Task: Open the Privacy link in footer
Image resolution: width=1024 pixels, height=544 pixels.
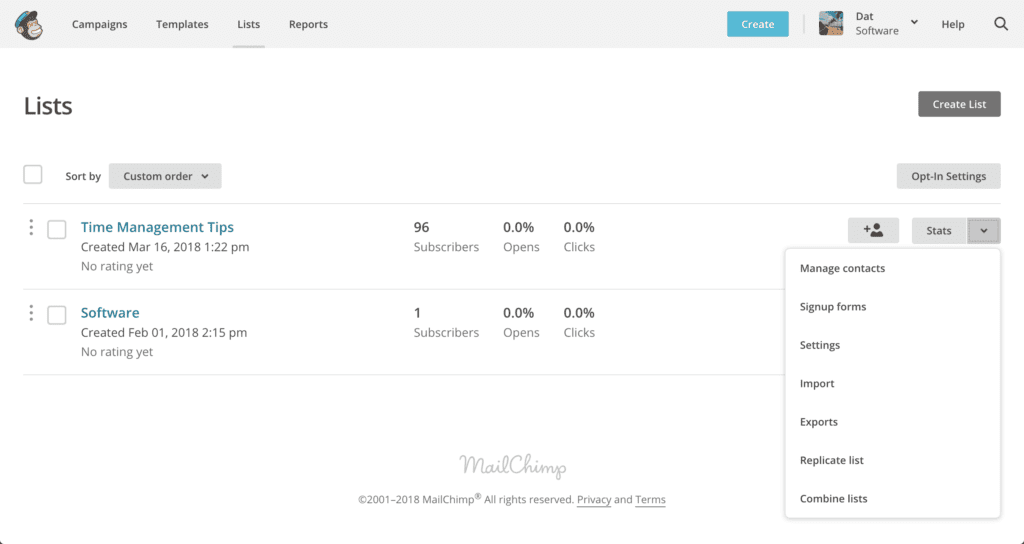Action: point(594,500)
